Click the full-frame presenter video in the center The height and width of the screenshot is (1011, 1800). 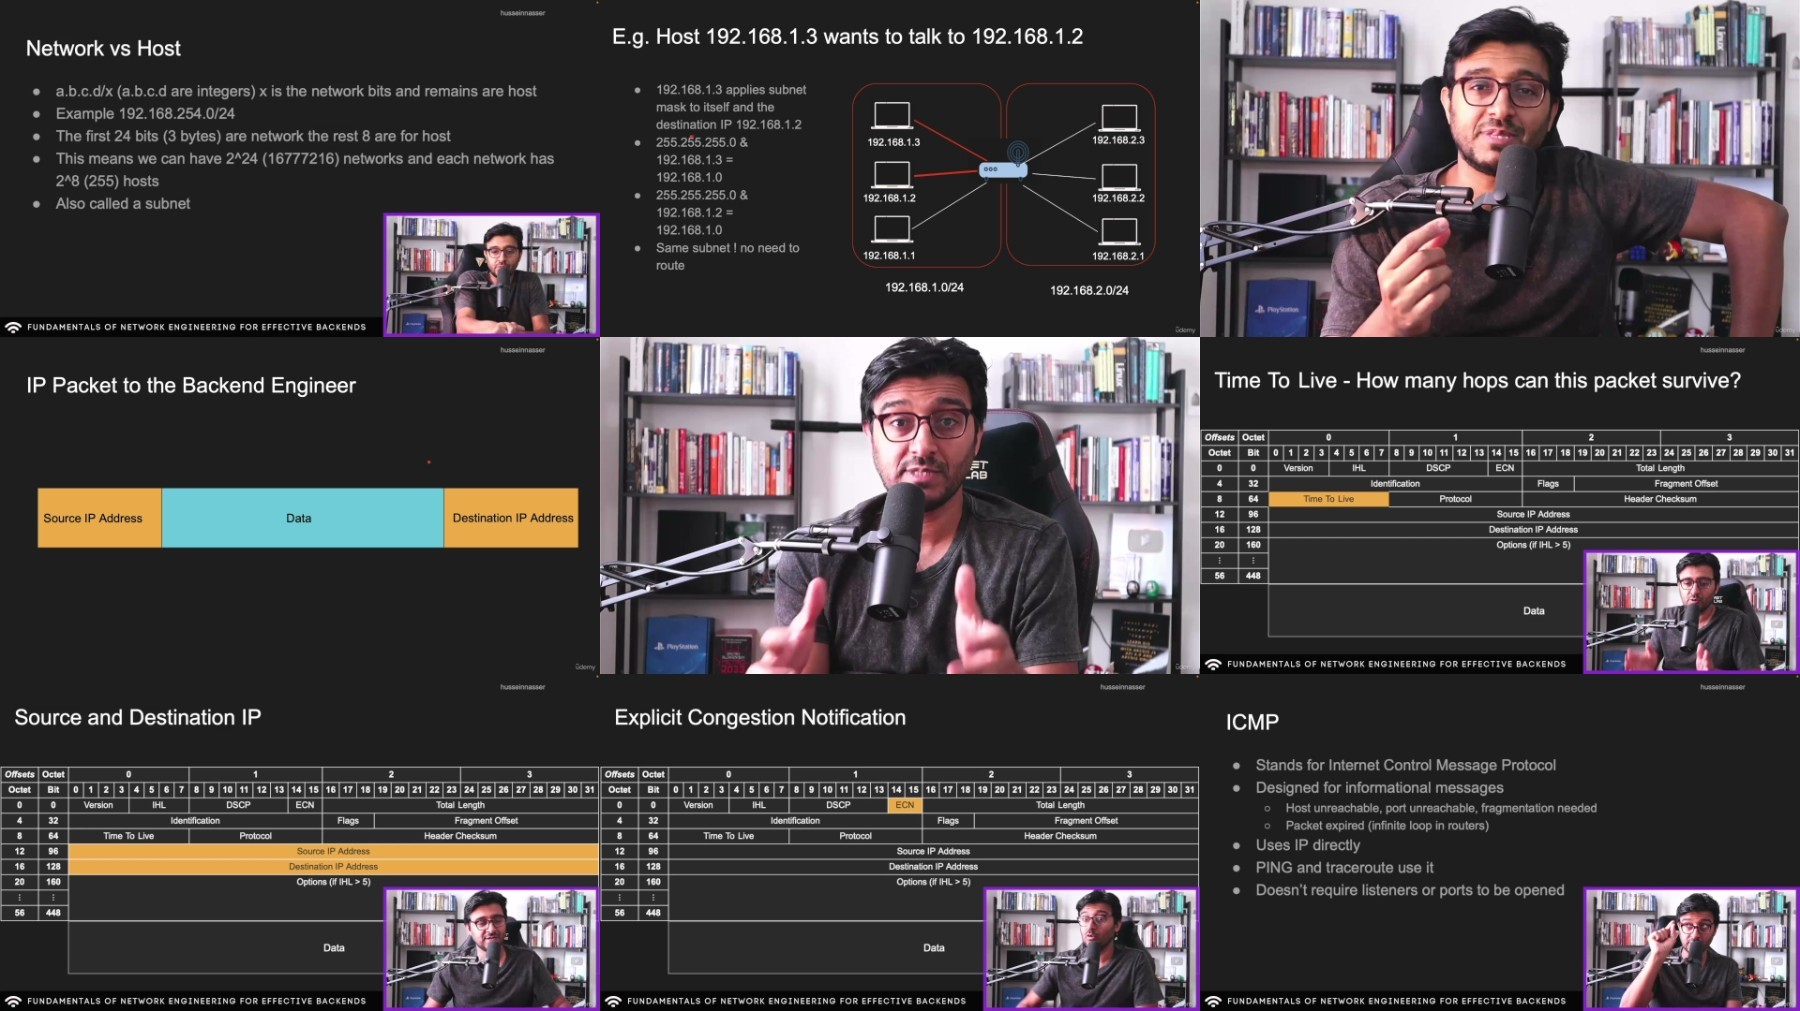pyautogui.click(x=900, y=505)
